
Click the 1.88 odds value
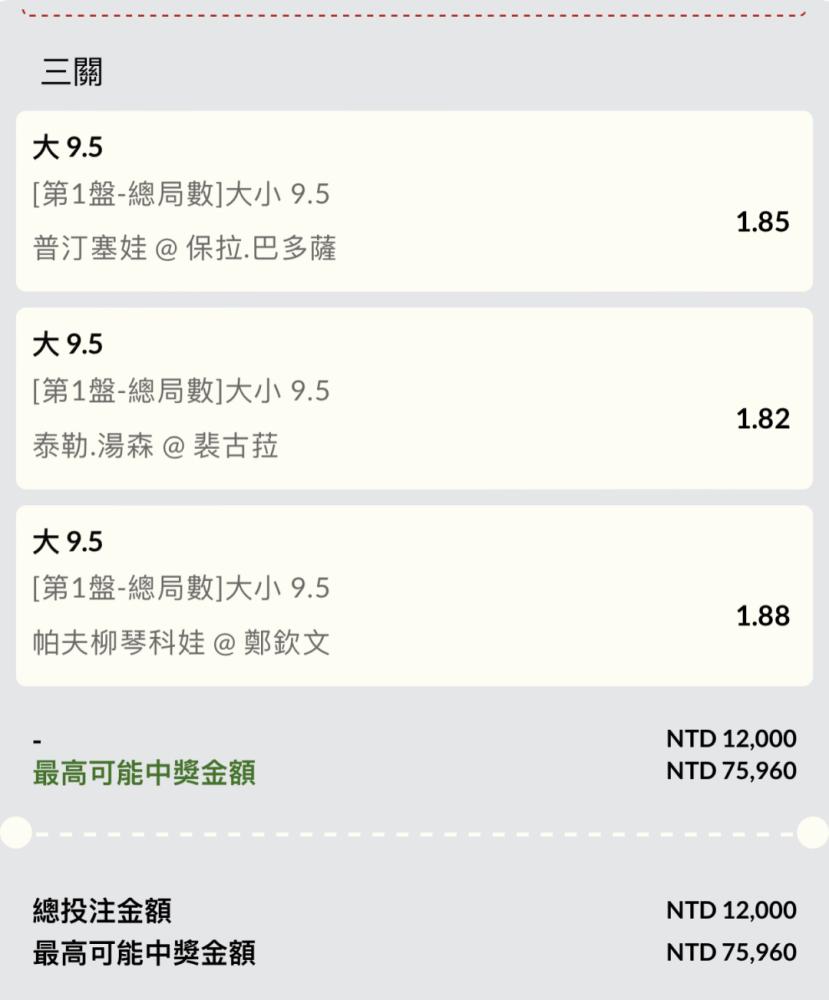[x=763, y=616]
